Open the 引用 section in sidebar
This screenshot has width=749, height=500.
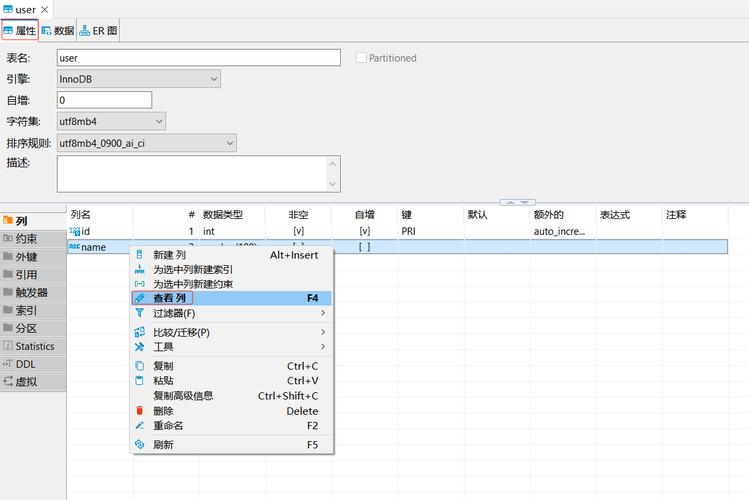33,275
